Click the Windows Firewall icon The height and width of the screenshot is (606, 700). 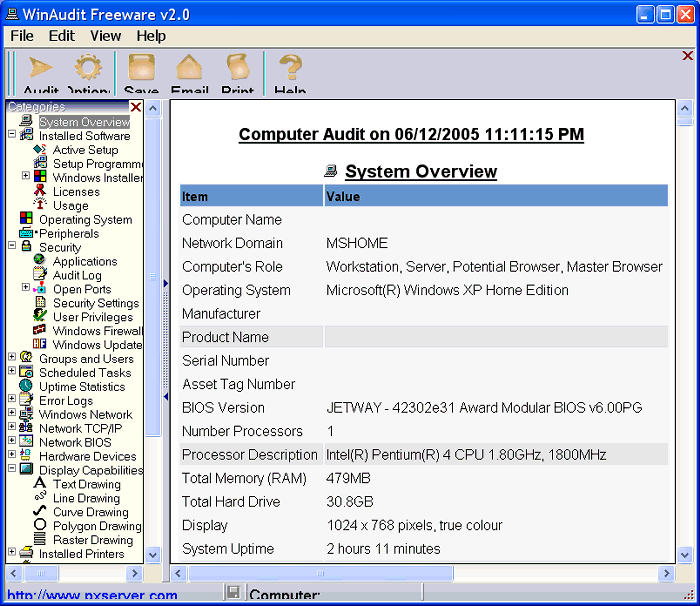[x=39, y=330]
